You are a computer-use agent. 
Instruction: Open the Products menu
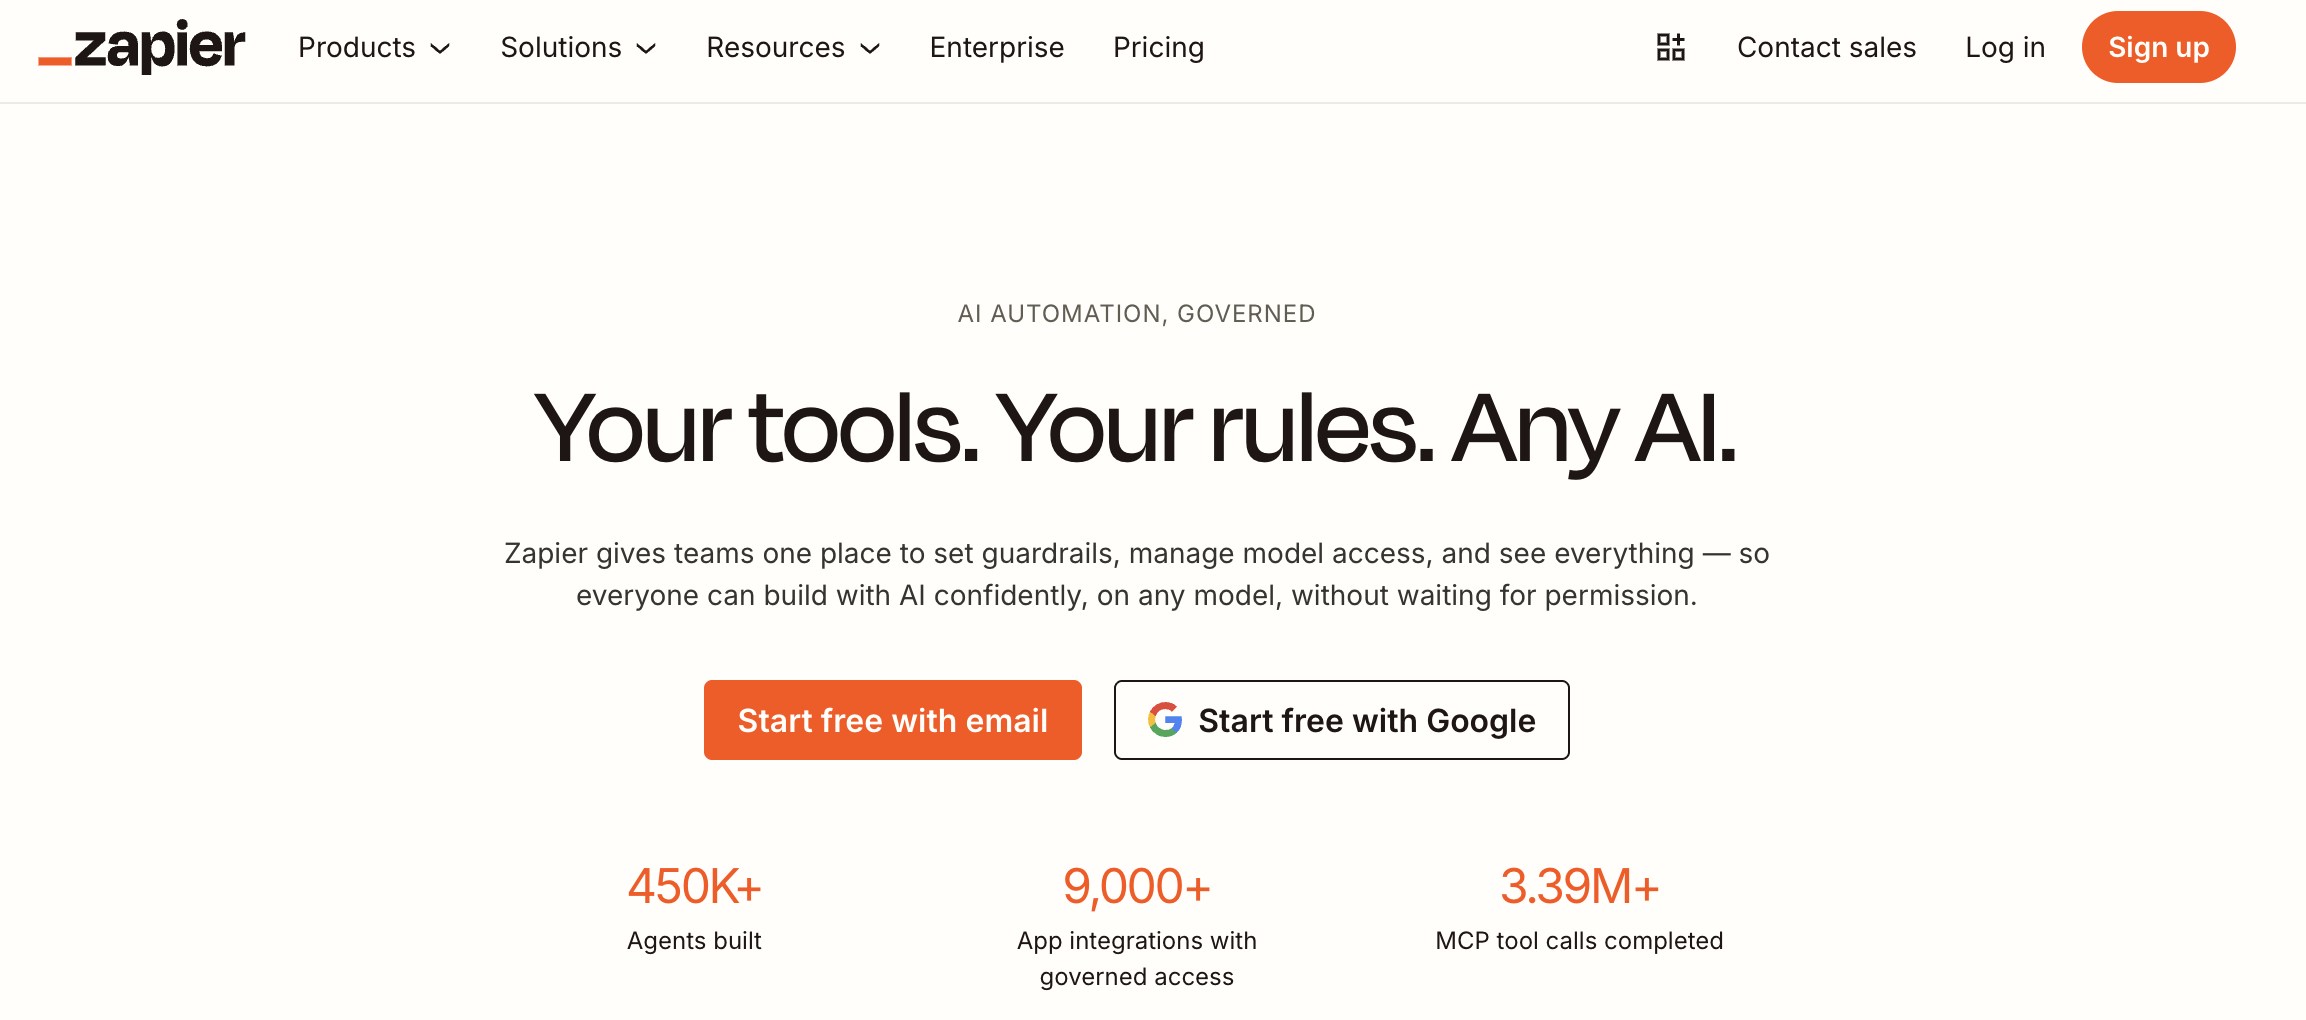375,47
